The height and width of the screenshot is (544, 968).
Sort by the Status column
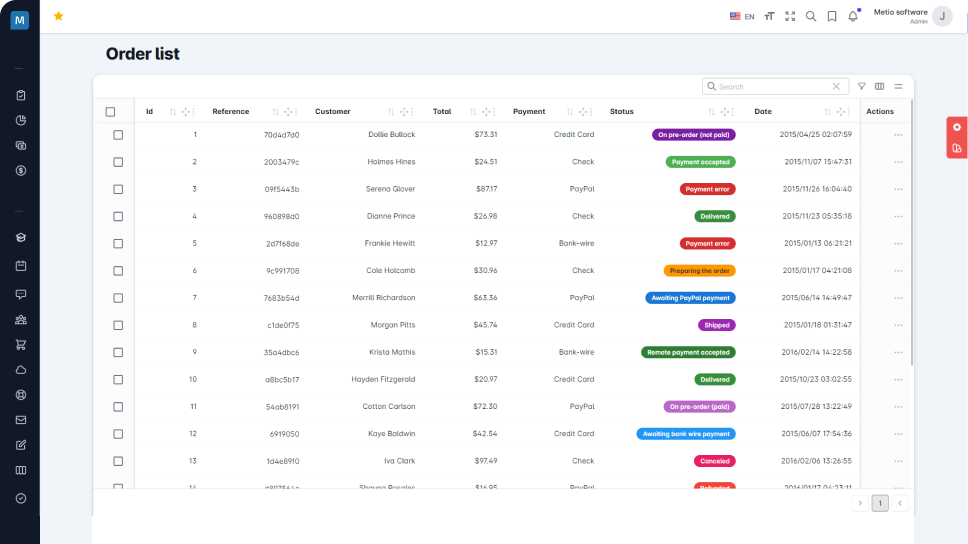point(711,112)
